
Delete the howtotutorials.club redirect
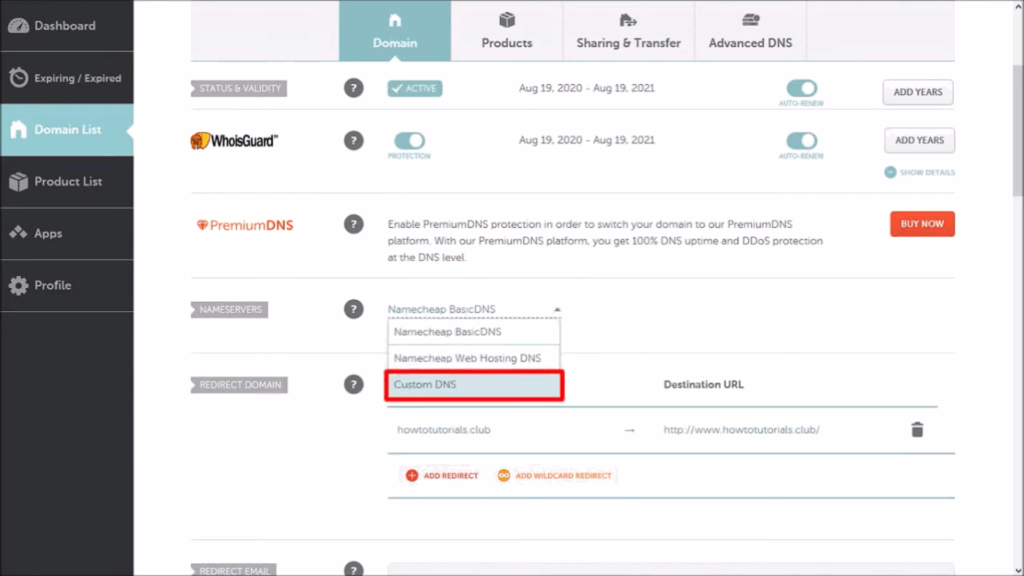click(917, 429)
